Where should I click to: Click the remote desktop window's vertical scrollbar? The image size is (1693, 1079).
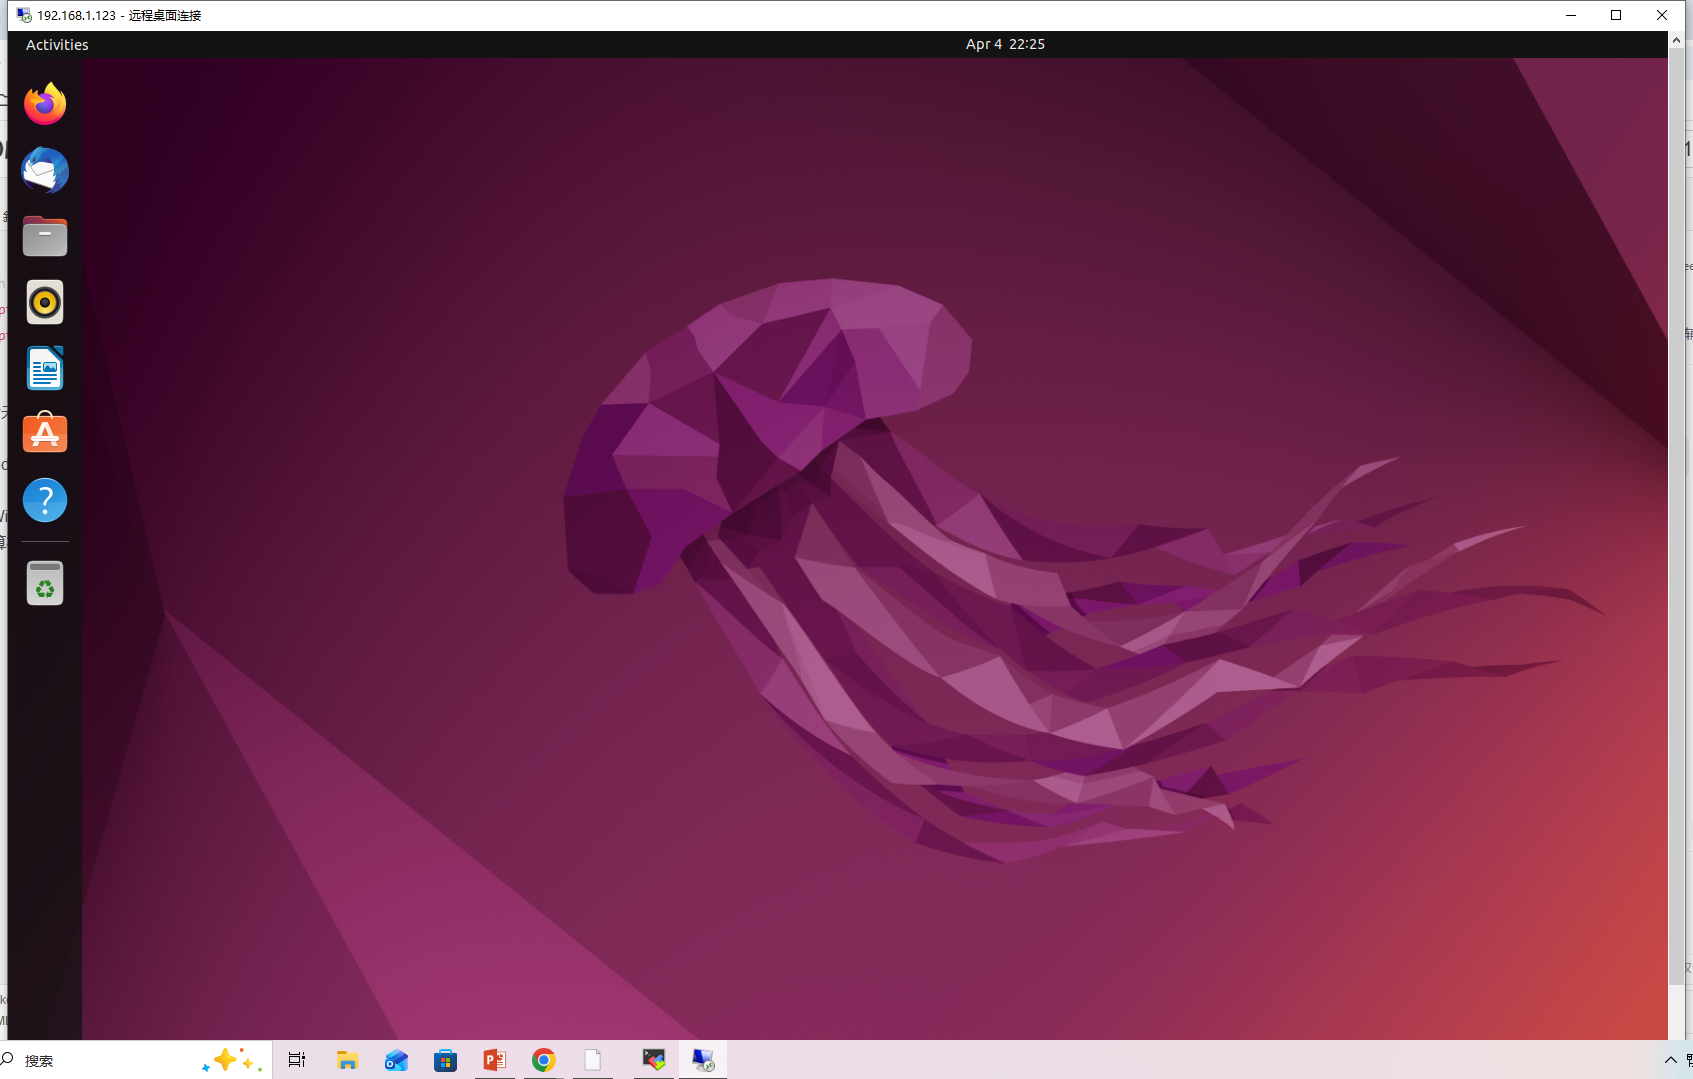coord(1676,516)
